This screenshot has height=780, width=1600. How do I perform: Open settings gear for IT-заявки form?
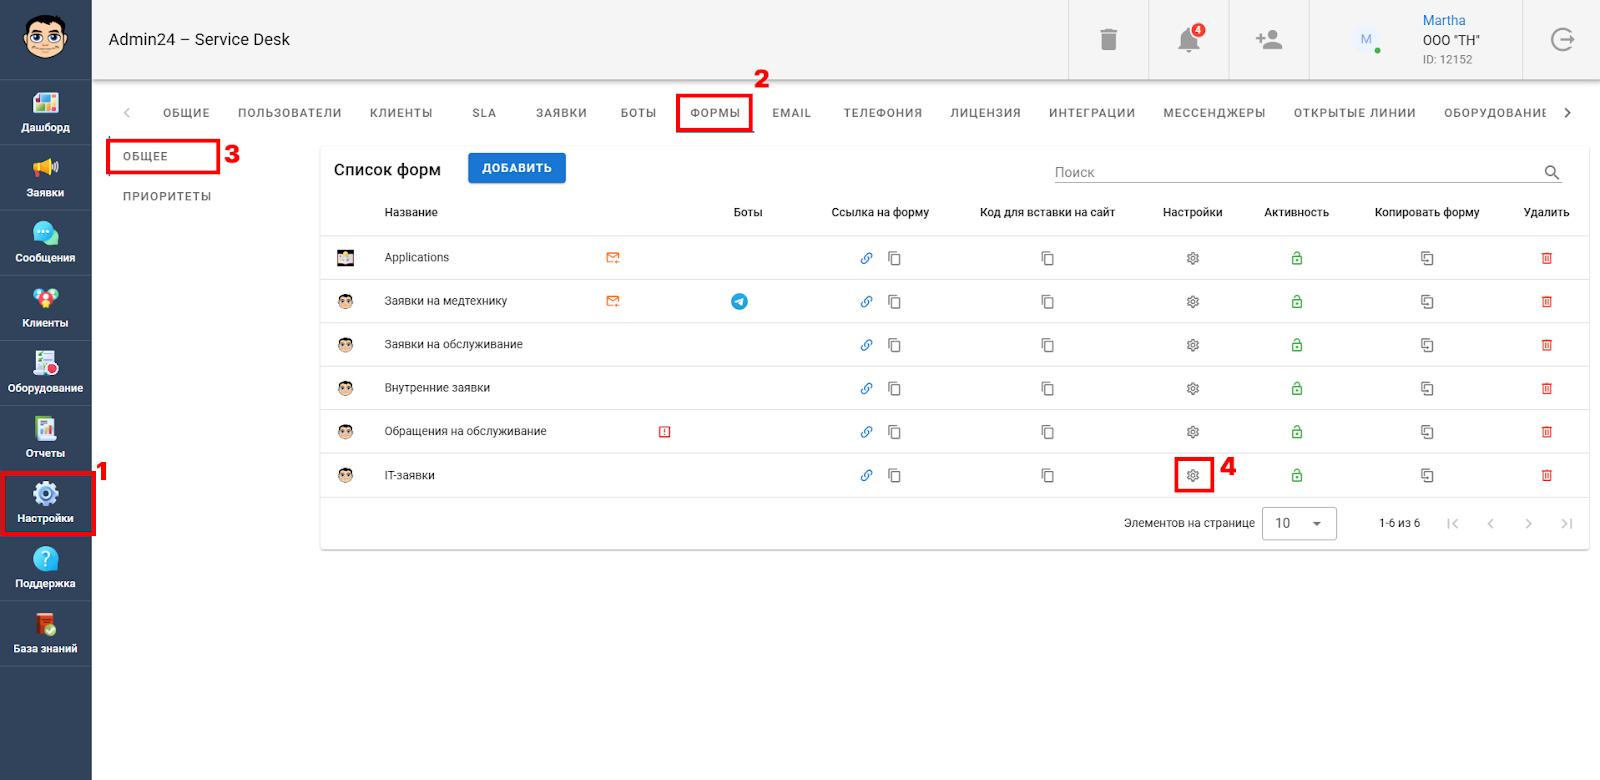(1193, 476)
